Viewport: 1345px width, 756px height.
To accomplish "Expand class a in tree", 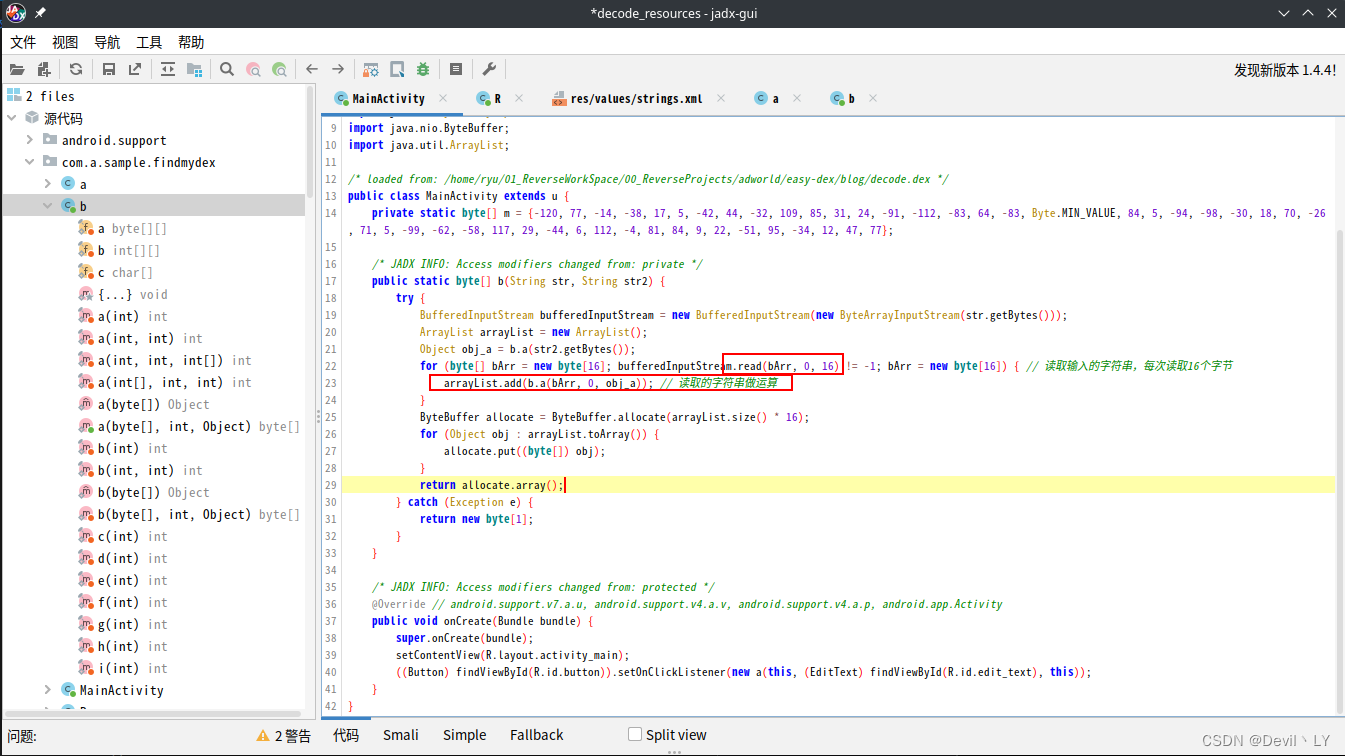I will coord(47,184).
